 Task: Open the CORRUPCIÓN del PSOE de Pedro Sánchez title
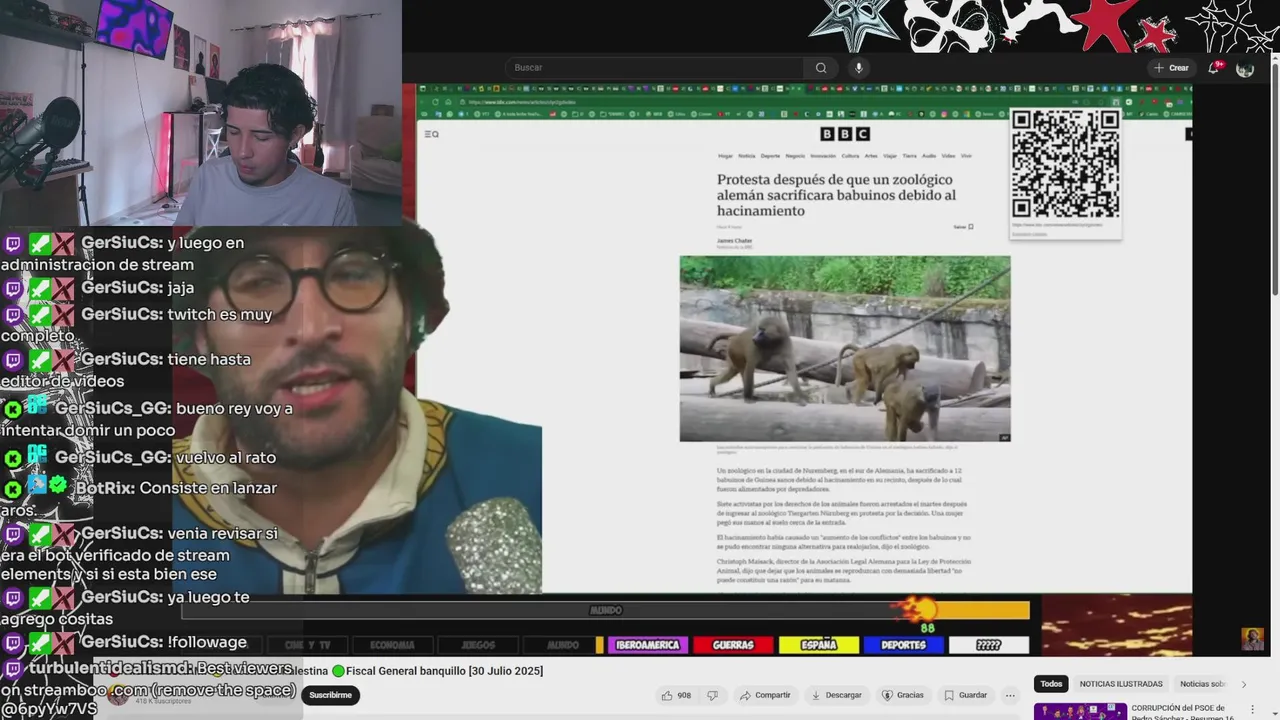pos(1183,712)
